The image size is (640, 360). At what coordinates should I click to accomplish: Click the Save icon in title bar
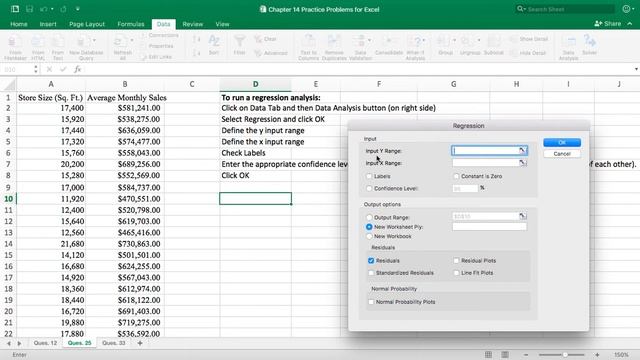(29, 9)
